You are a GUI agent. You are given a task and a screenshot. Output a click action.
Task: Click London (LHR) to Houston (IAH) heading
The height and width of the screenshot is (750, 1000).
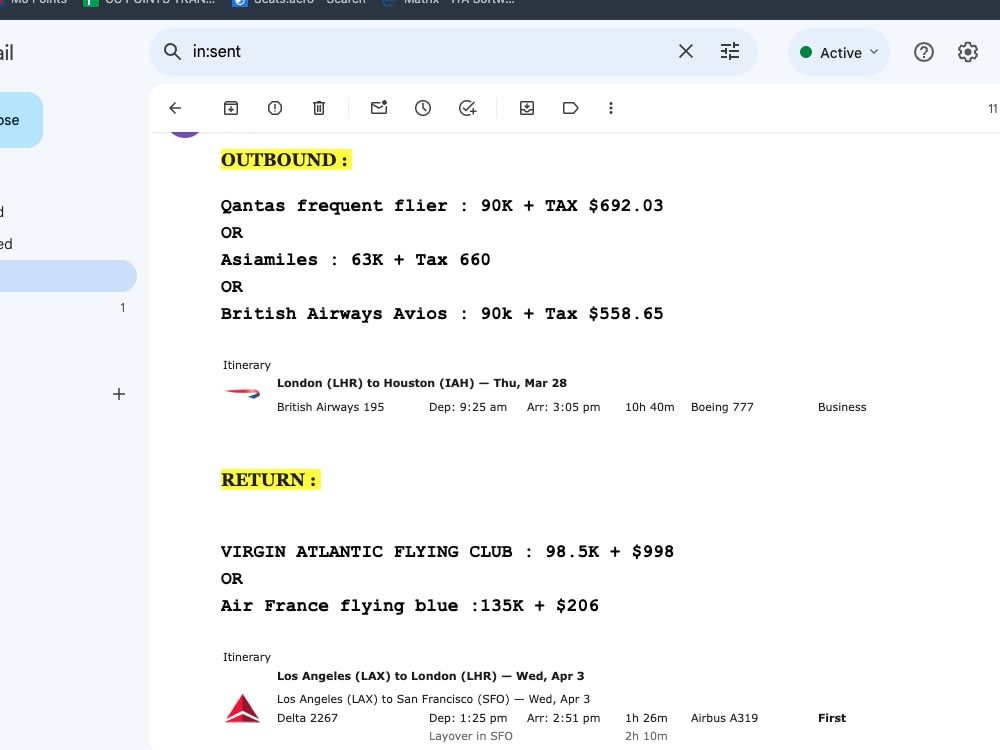pos(422,383)
